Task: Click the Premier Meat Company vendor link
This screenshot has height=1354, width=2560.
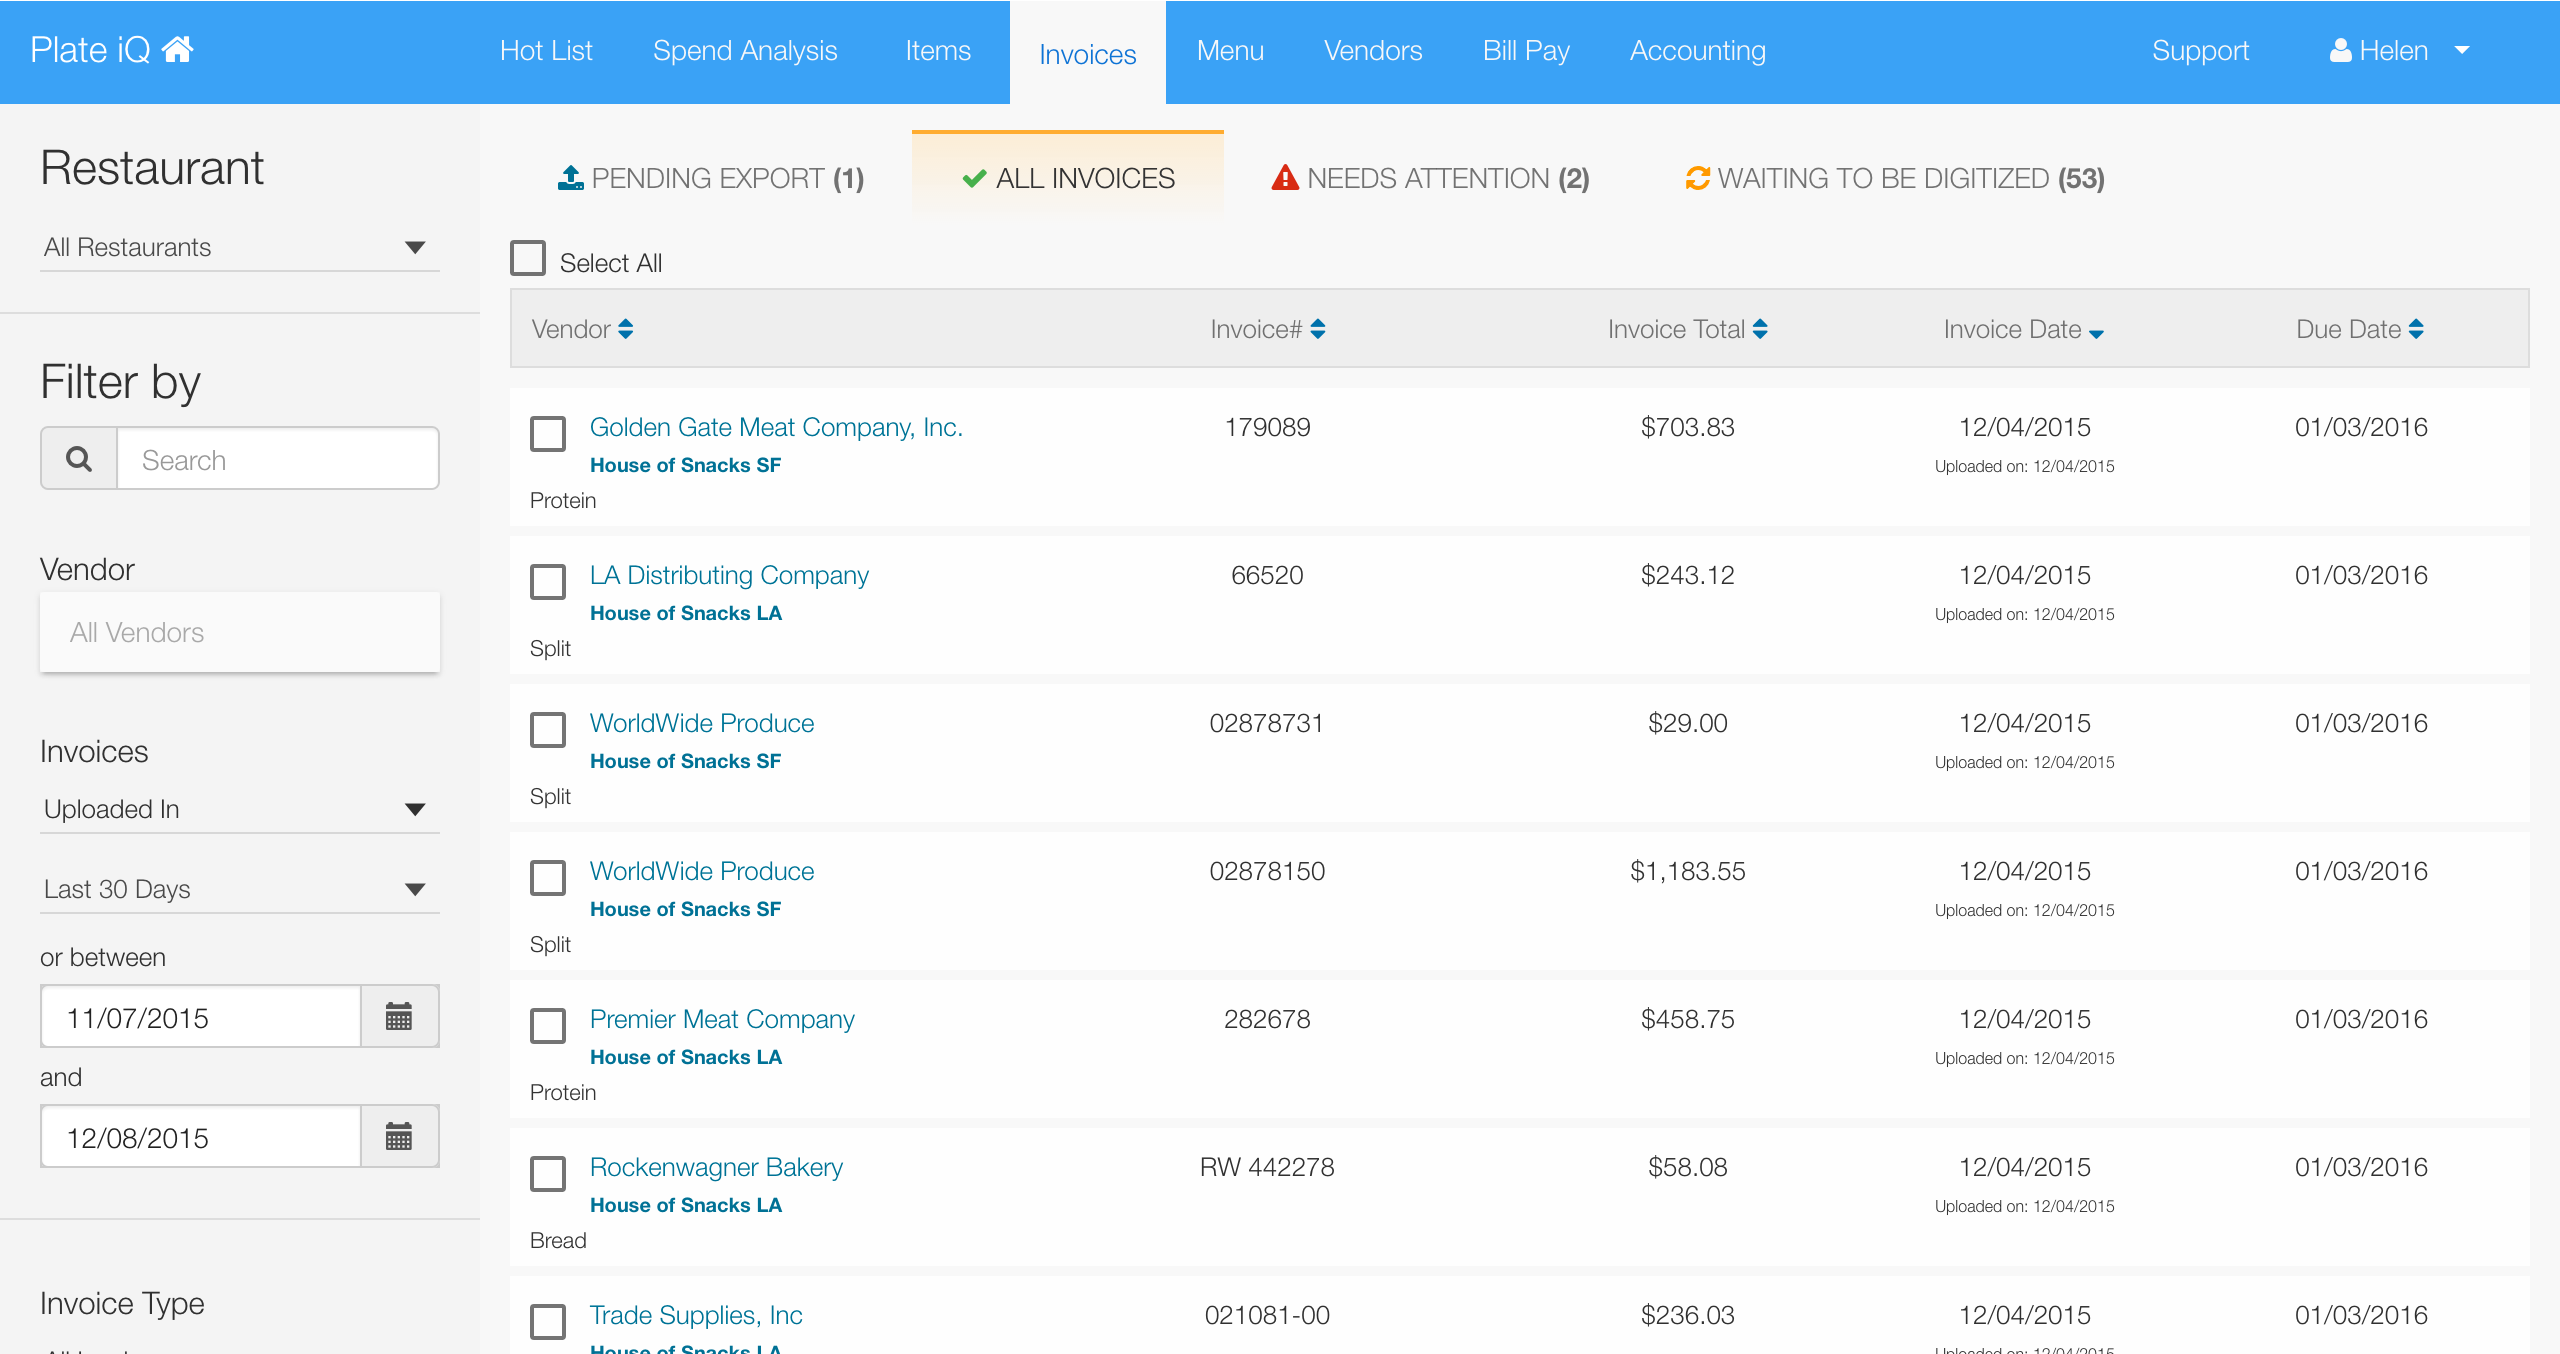Action: [x=722, y=1019]
